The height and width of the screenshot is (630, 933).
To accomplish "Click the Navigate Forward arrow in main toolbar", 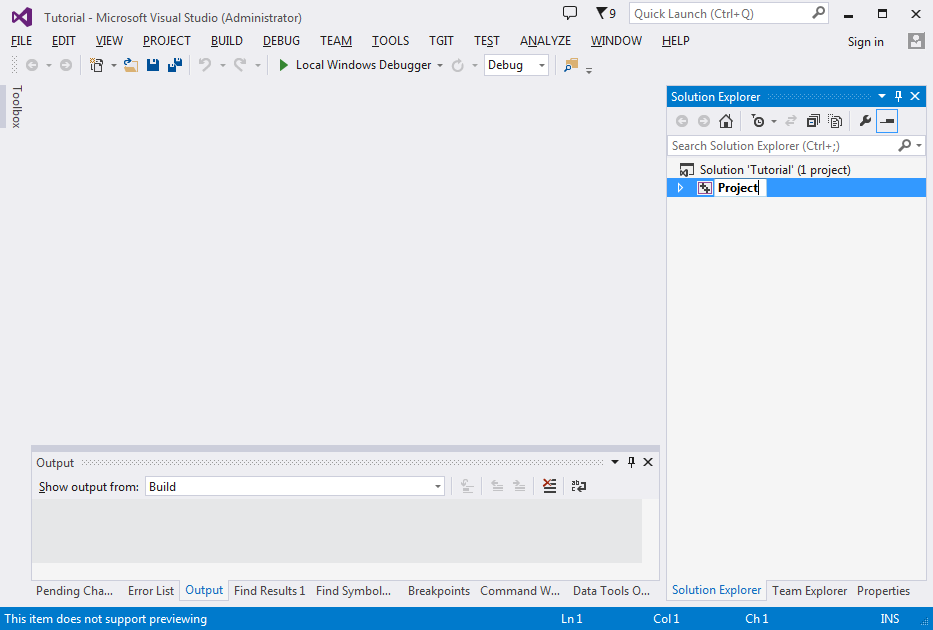I will (x=66, y=65).
